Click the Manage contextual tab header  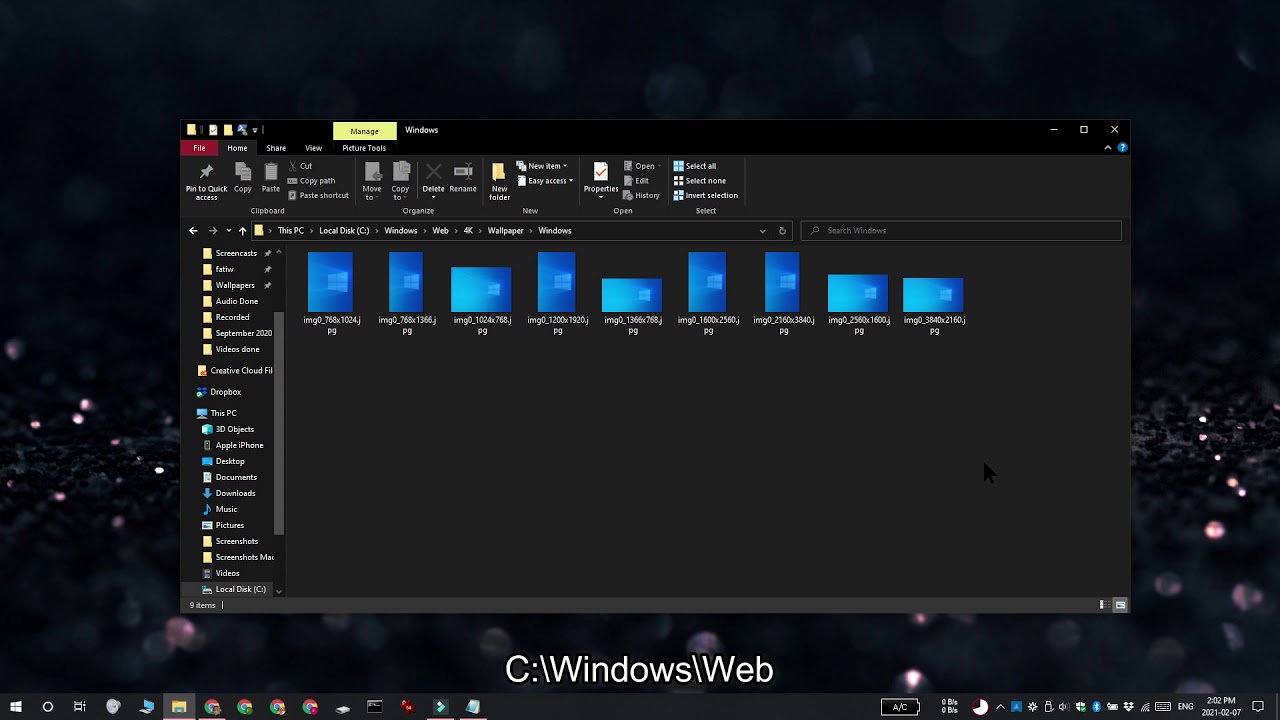(364, 131)
